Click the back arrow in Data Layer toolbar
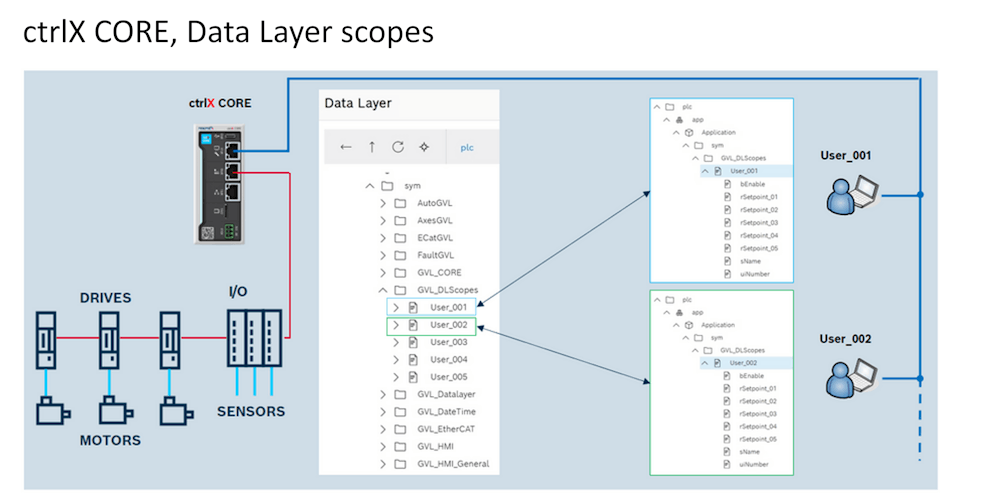Image resolution: width=999 pixels, height=503 pixels. tap(346, 147)
